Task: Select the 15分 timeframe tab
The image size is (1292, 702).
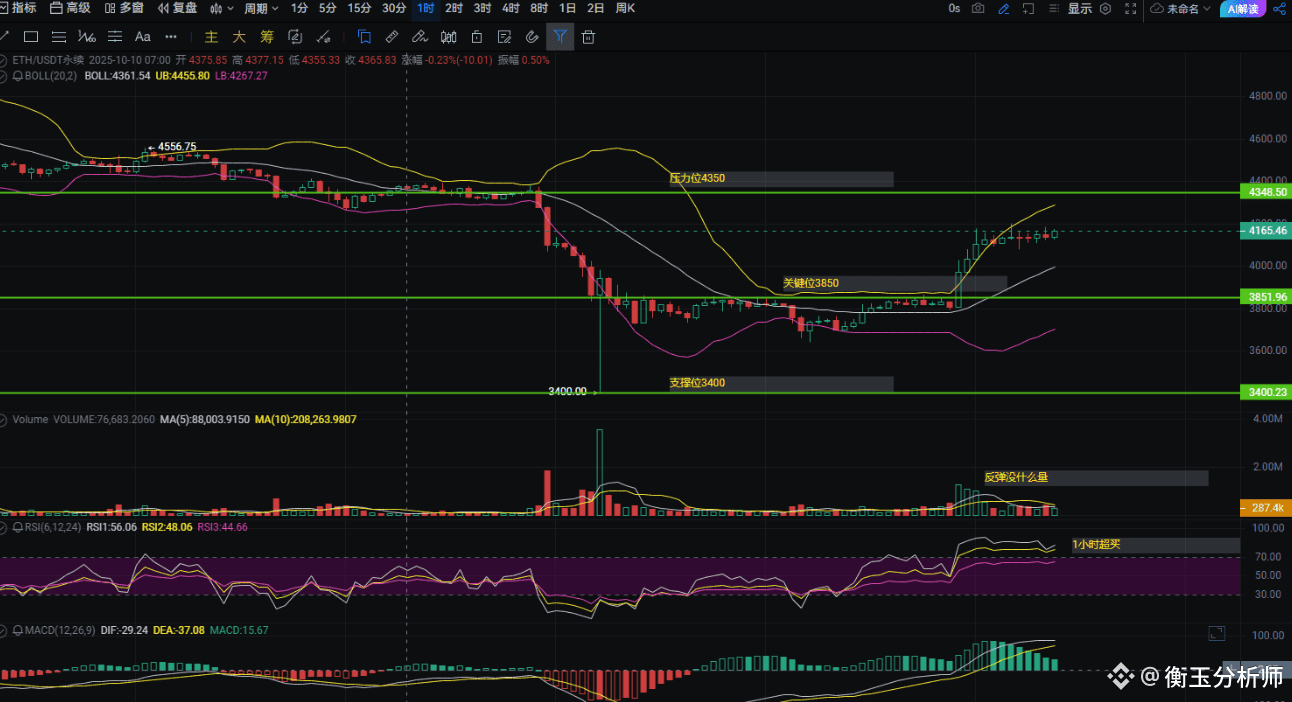Action: pyautogui.click(x=358, y=8)
